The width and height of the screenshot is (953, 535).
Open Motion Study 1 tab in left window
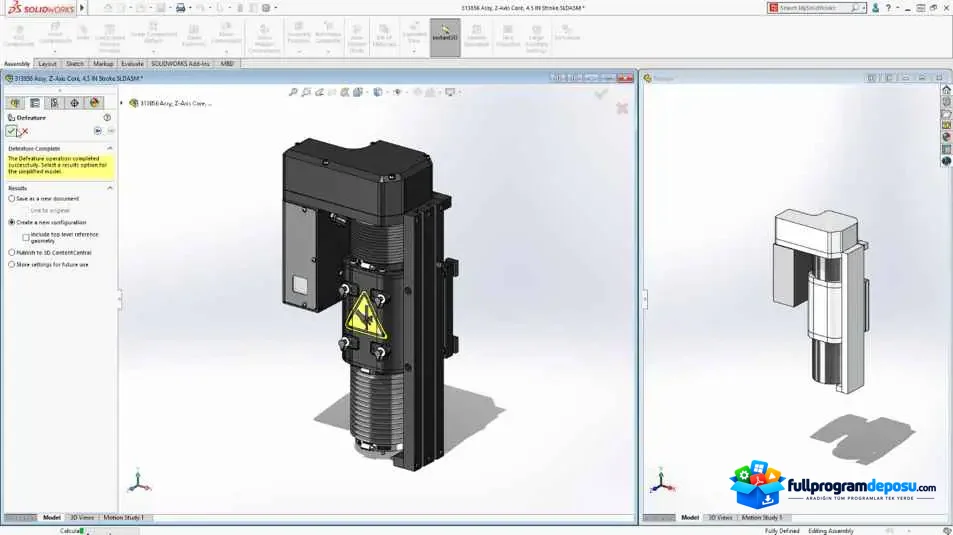[123, 517]
